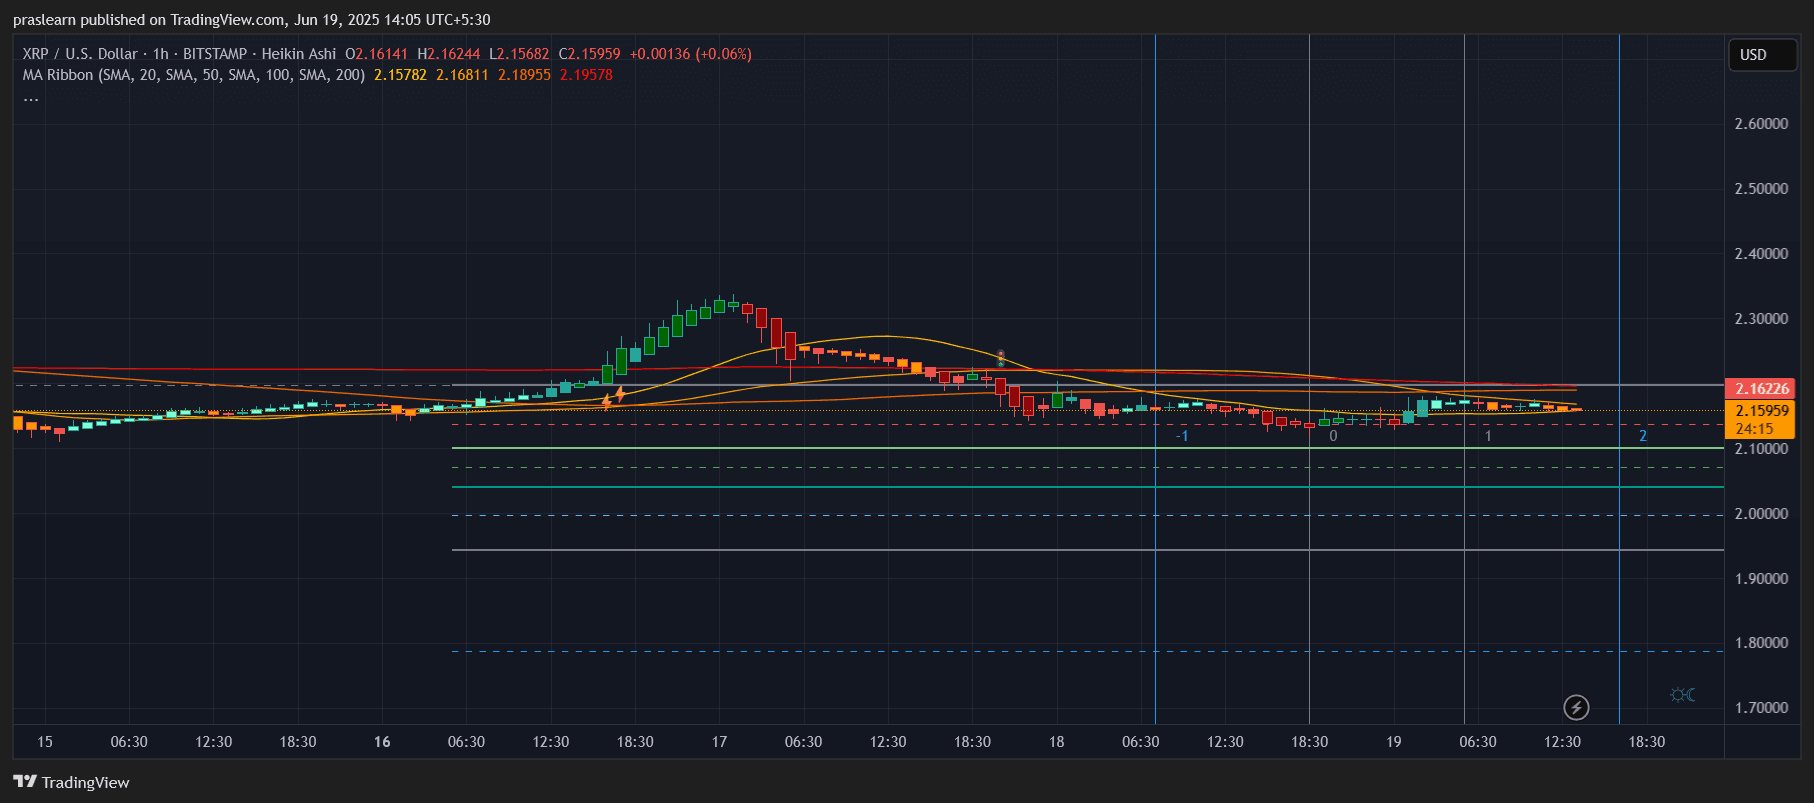
Task: Click date label 17 on the time axis
Action: pyautogui.click(x=719, y=742)
